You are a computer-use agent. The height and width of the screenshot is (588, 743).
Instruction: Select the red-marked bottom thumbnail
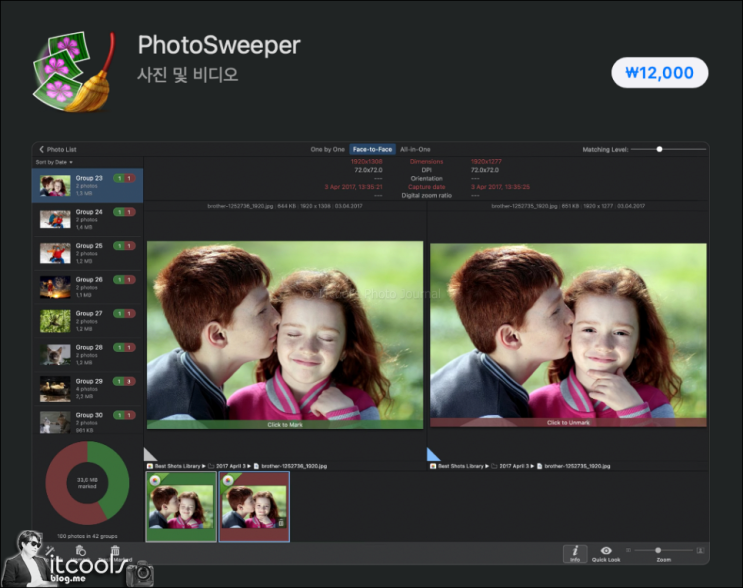(254, 507)
